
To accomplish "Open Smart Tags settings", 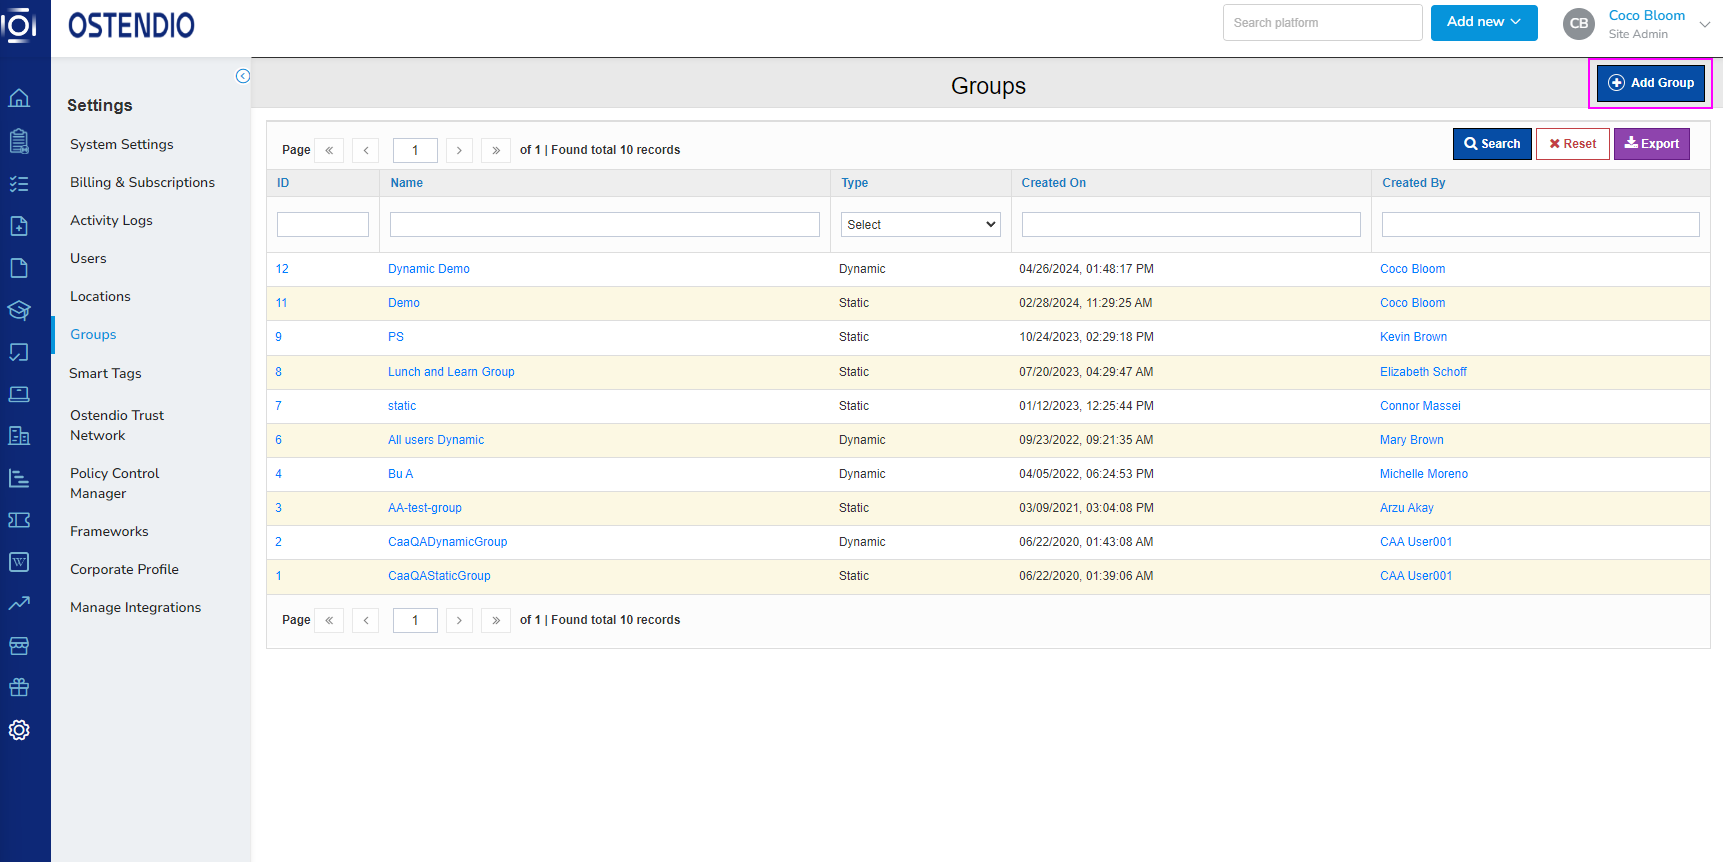I will [x=105, y=373].
